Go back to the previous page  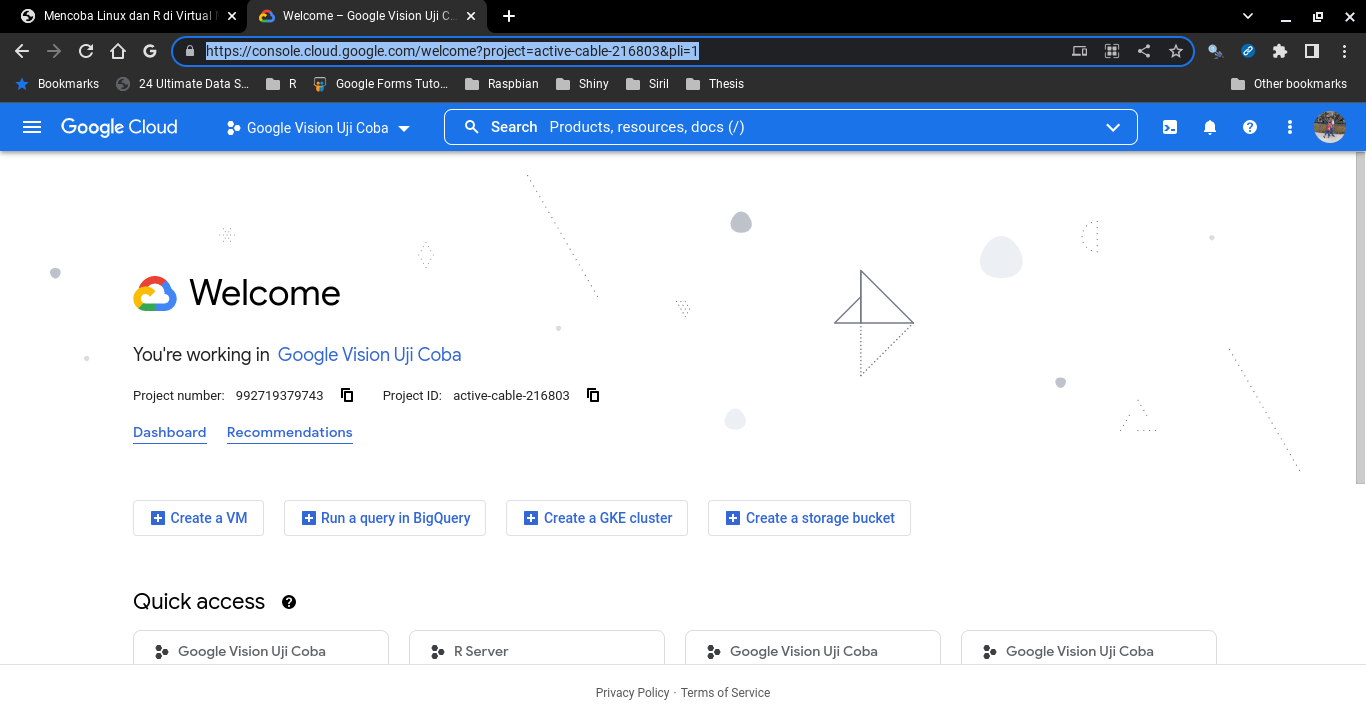click(22, 51)
